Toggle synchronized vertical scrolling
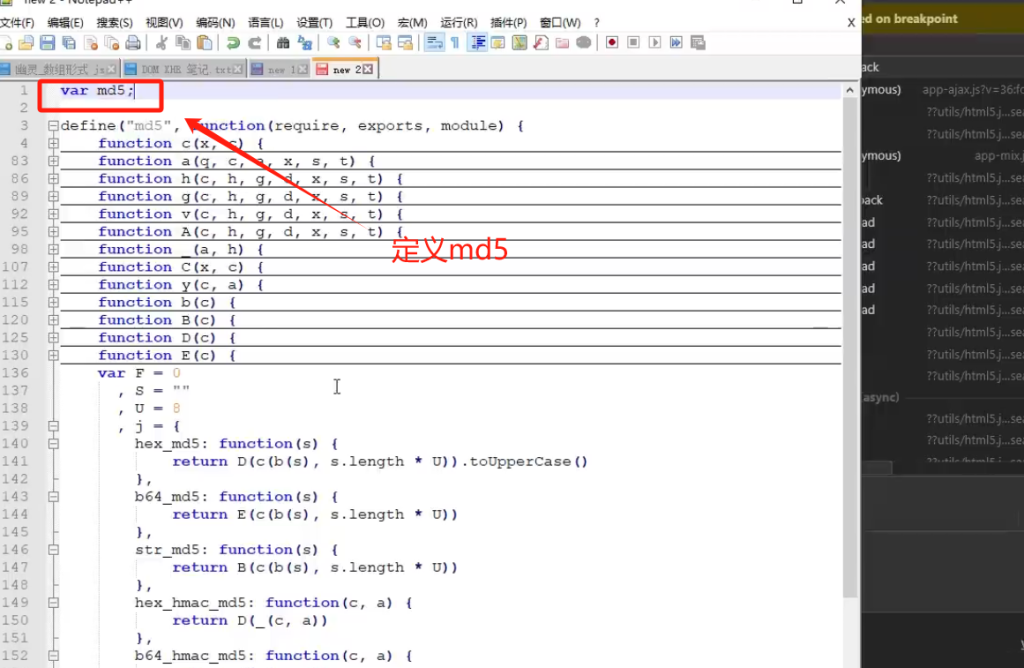 point(383,43)
